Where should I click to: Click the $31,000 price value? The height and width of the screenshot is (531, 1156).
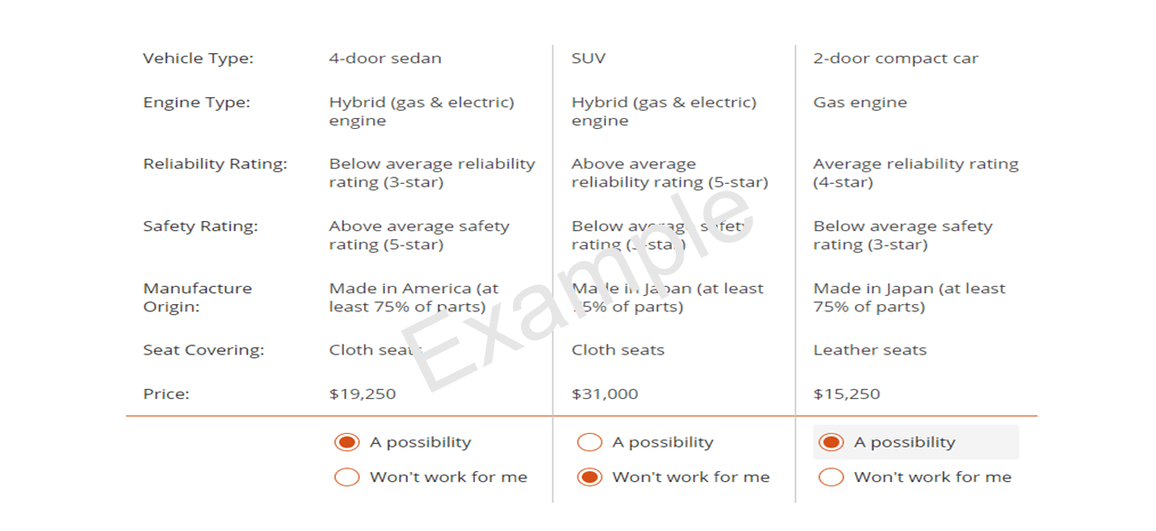click(x=605, y=394)
